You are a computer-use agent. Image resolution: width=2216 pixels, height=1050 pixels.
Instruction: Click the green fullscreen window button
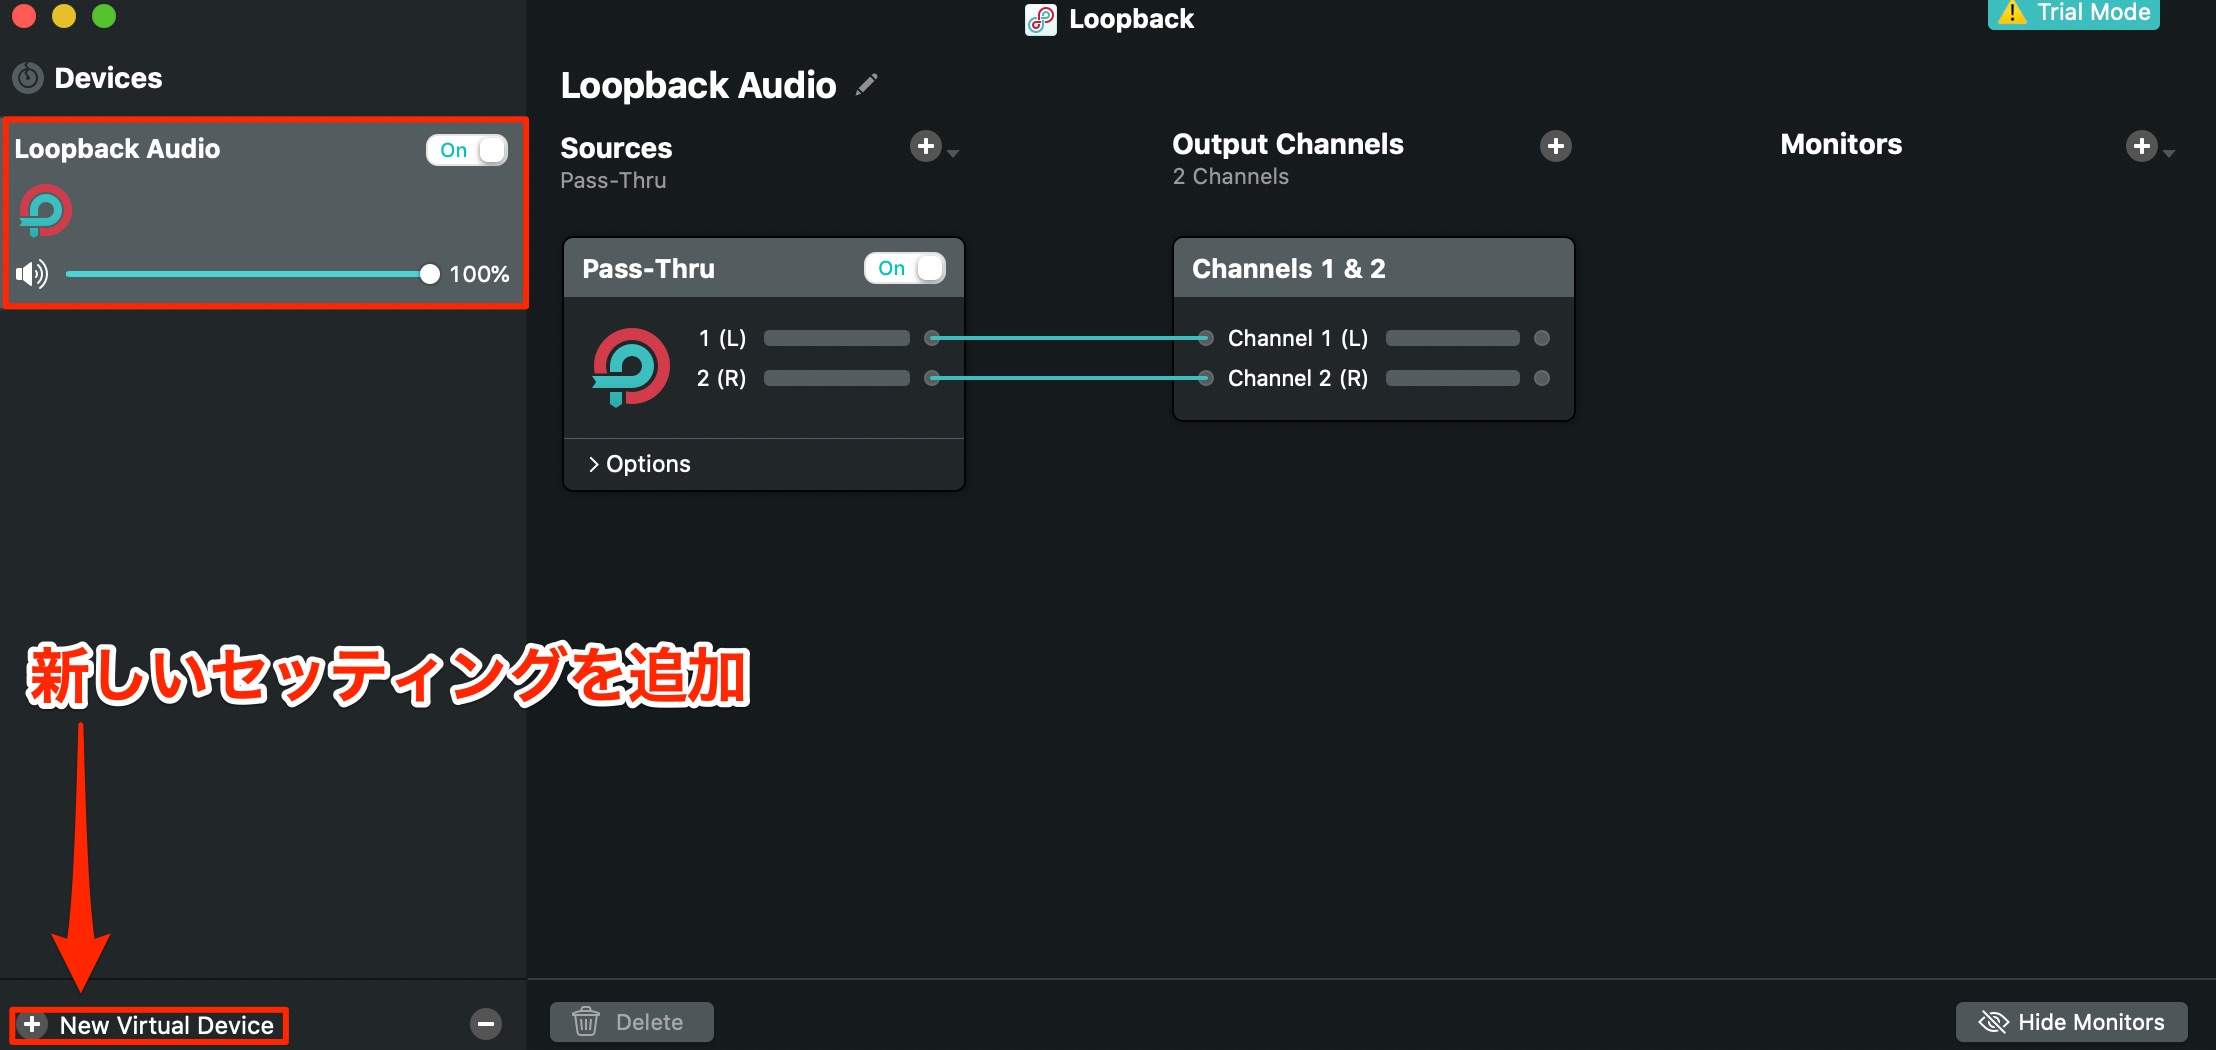(104, 15)
